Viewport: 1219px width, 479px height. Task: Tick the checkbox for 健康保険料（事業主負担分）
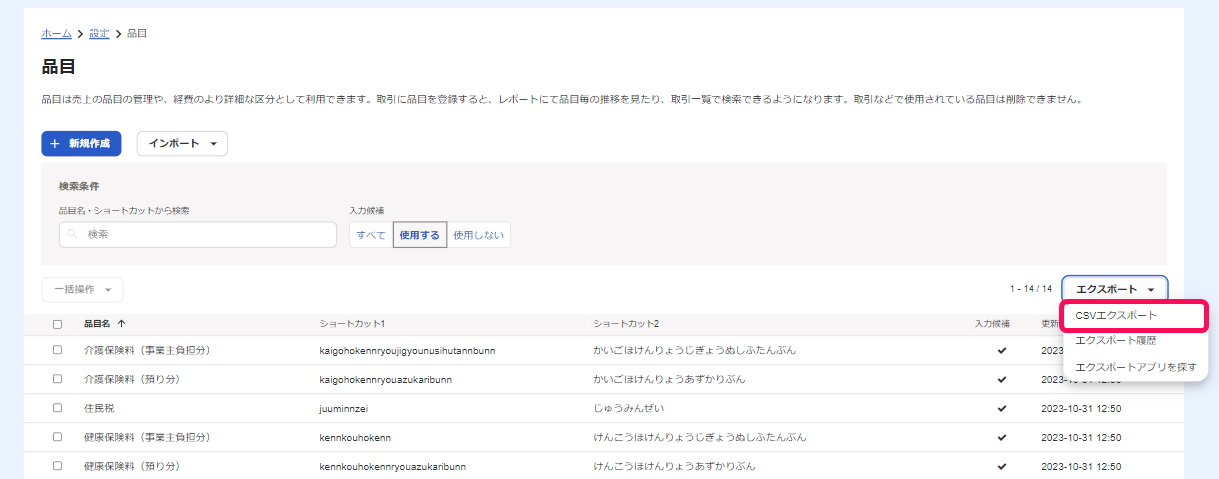(57, 437)
